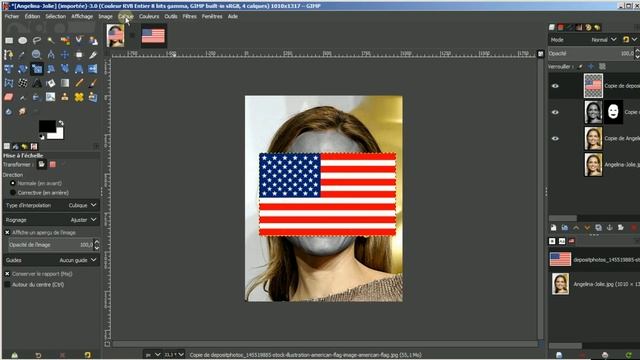Set transform target to selection
This screenshot has width=640, height=360.
[x=53, y=164]
